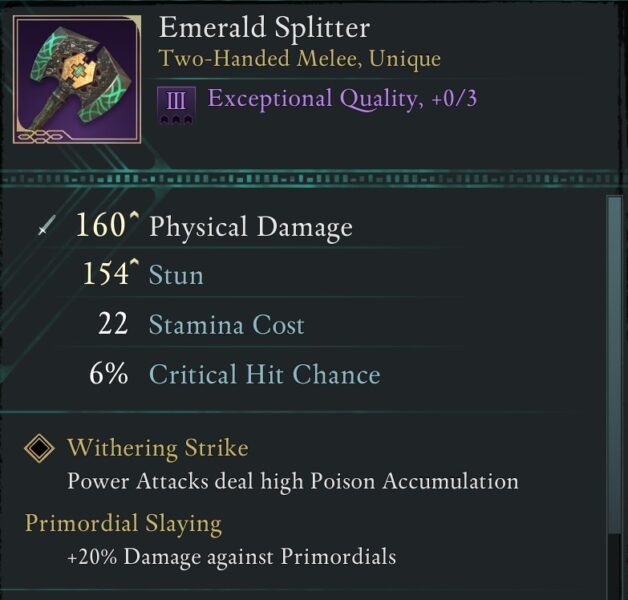Click the Stamina Cost stat label
This screenshot has width=628, height=600.
pyautogui.click(x=226, y=325)
